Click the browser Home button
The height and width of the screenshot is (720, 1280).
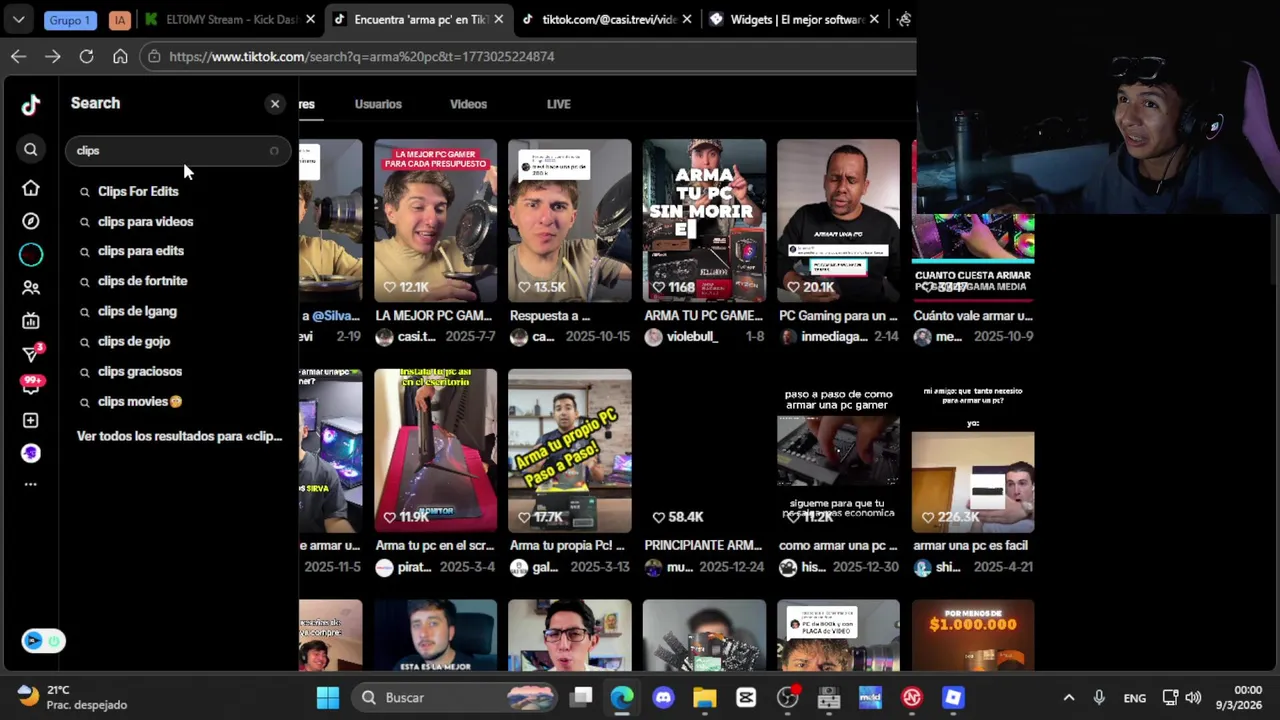click(x=120, y=56)
